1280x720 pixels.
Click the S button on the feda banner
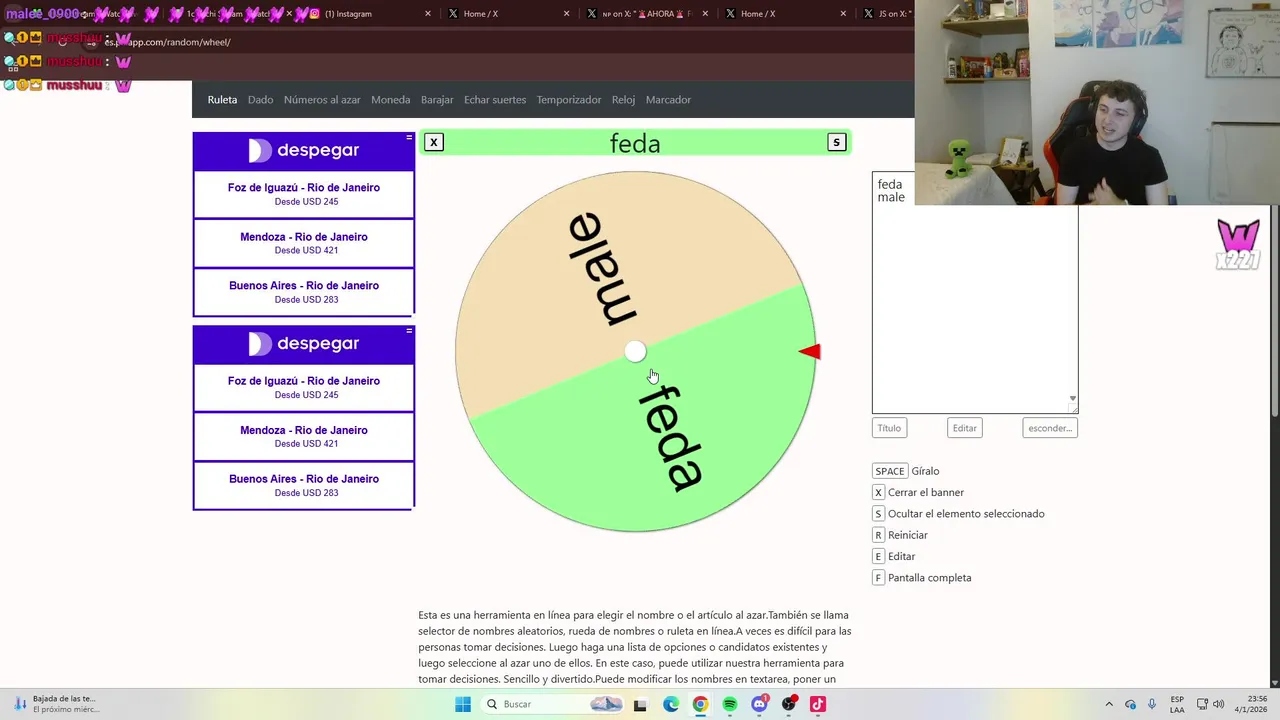(x=837, y=142)
